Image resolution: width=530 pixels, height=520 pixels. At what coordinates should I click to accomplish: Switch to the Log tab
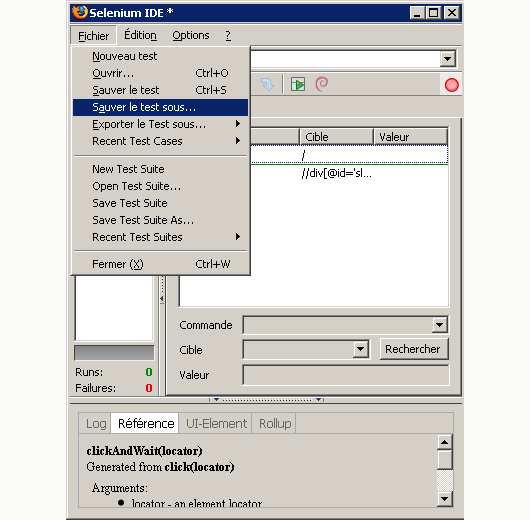(96, 423)
